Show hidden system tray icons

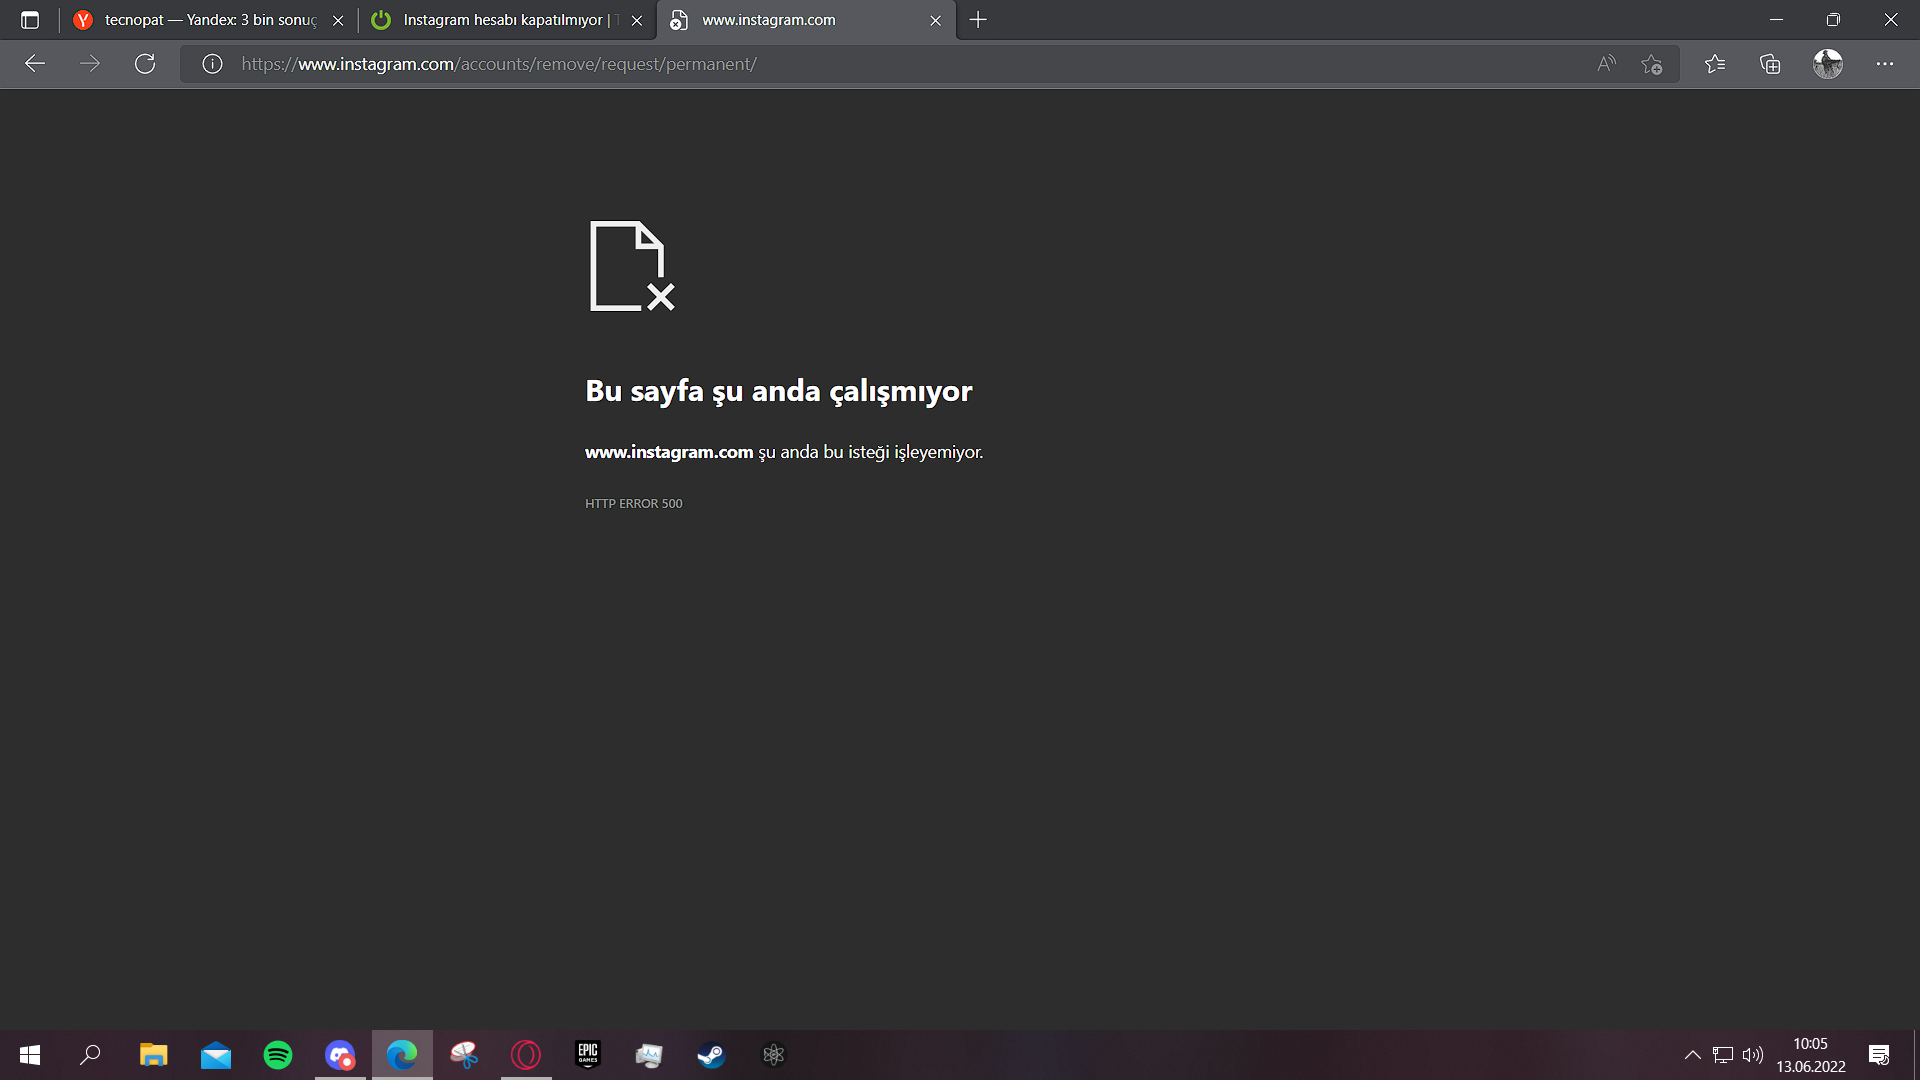point(1692,1055)
